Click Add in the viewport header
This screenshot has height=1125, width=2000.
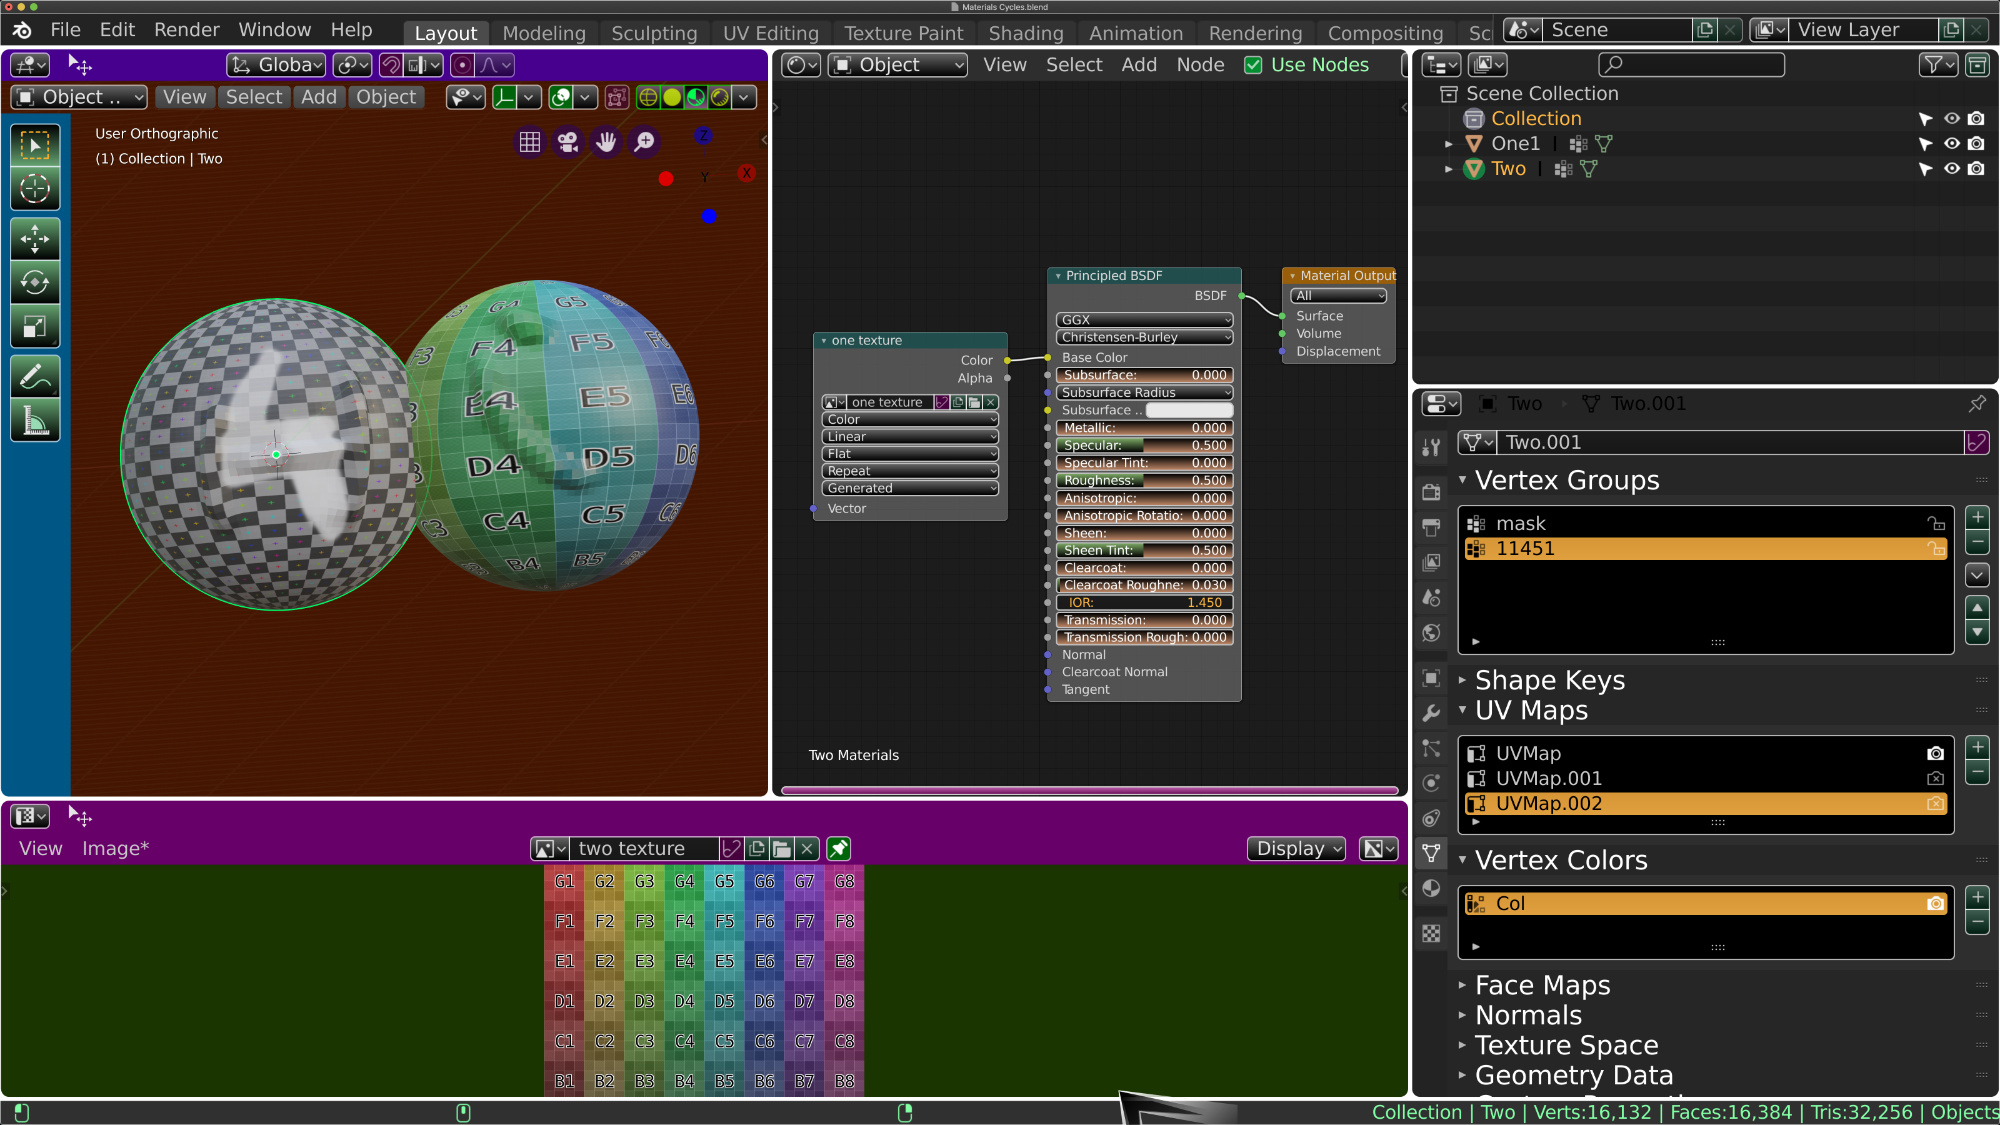pyautogui.click(x=318, y=97)
